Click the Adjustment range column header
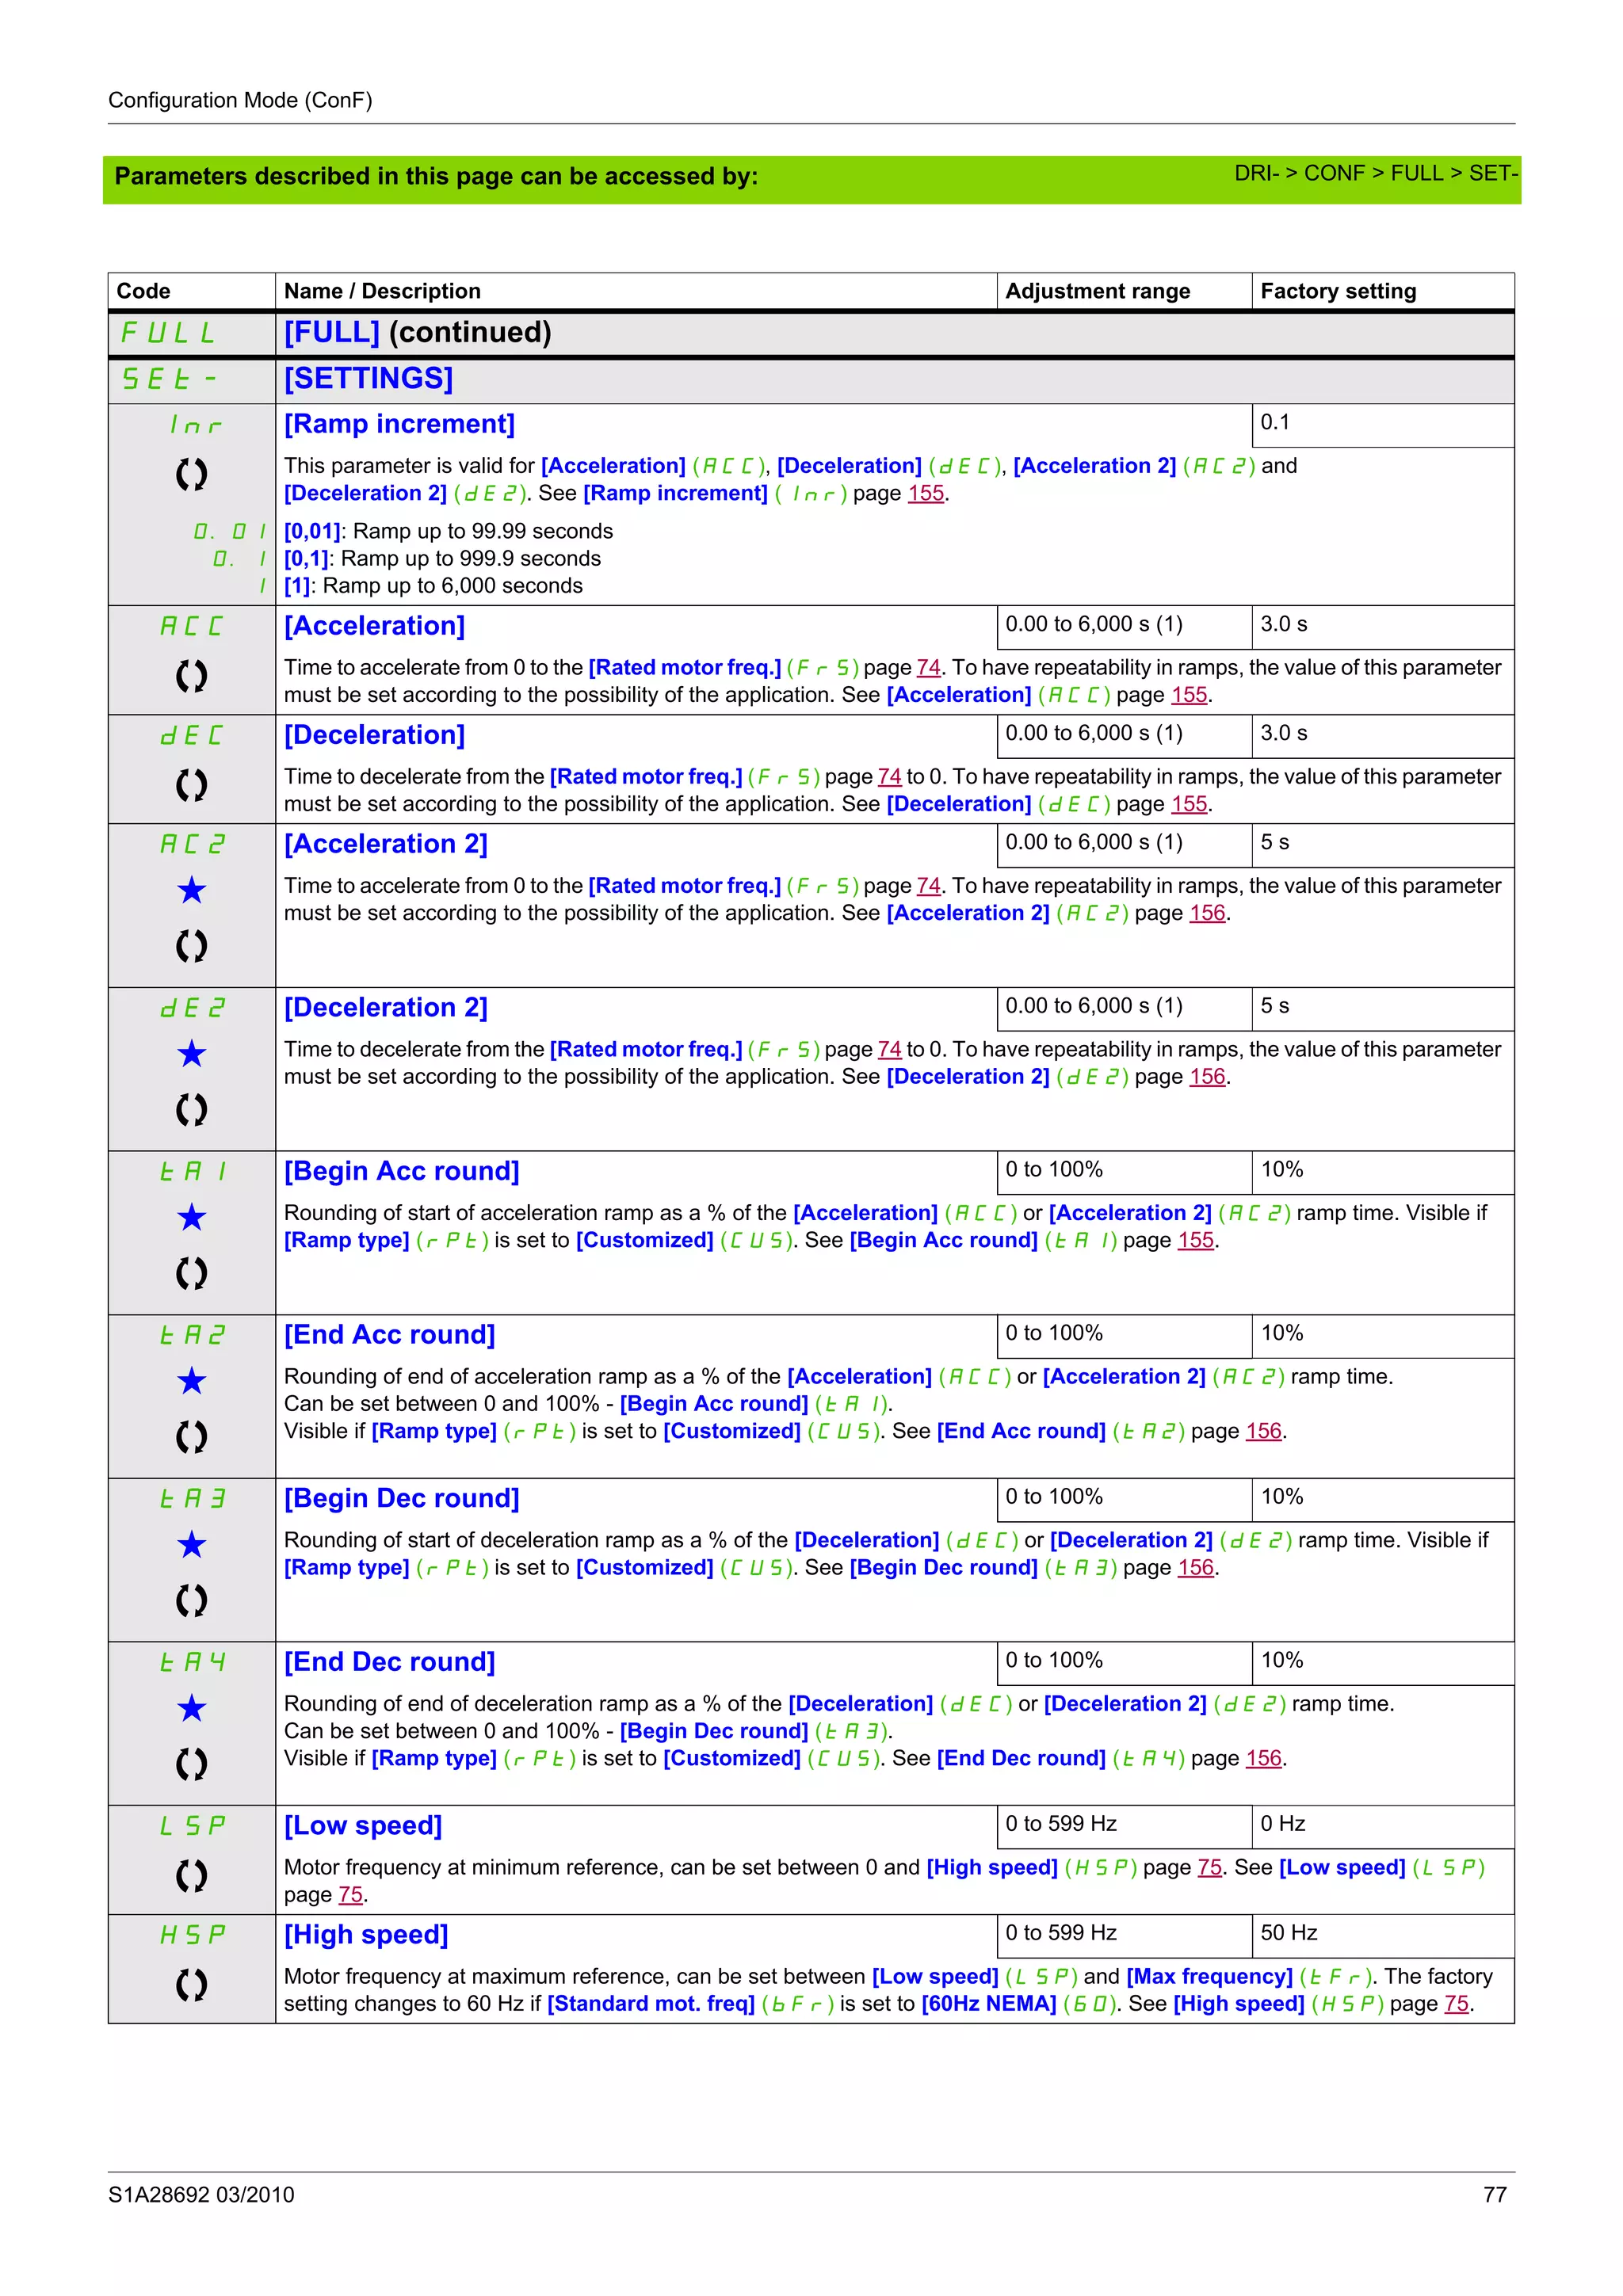Screen dimensions: 1623x2296 click(1097, 291)
